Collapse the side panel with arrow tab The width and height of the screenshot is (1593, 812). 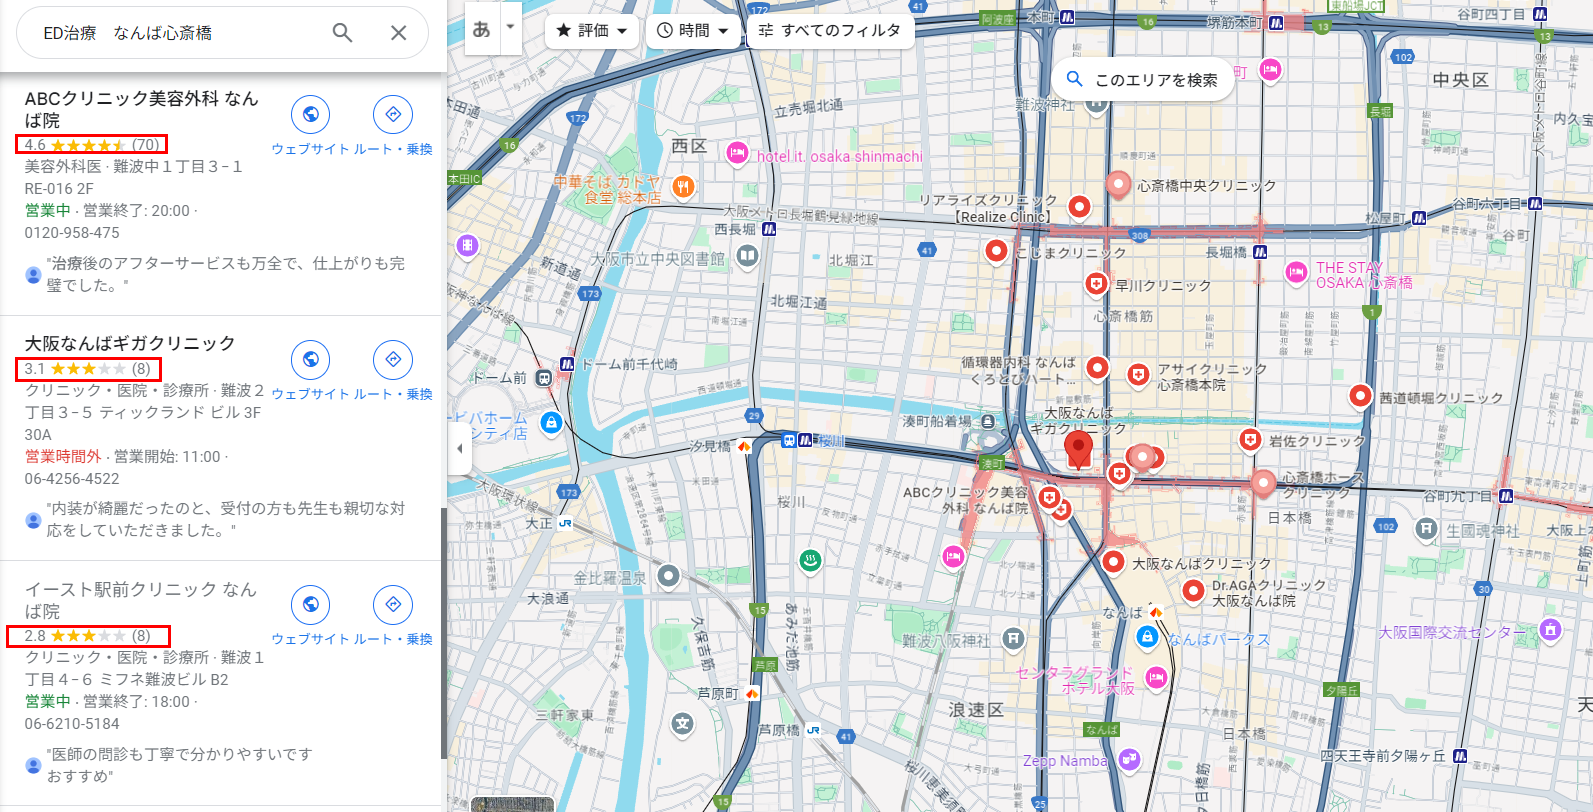pos(459,448)
